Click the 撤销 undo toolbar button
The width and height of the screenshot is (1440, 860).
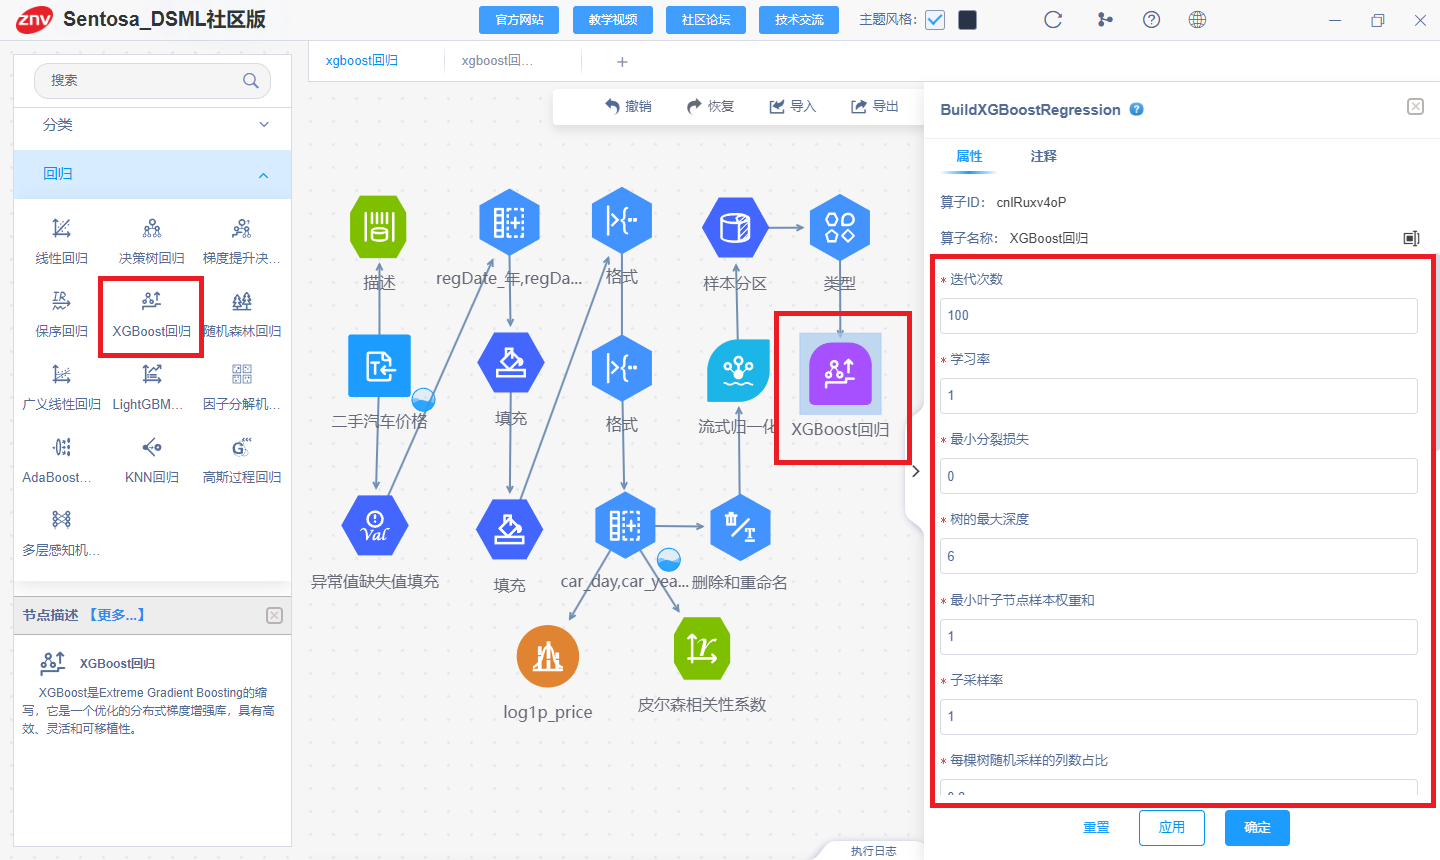[628, 106]
